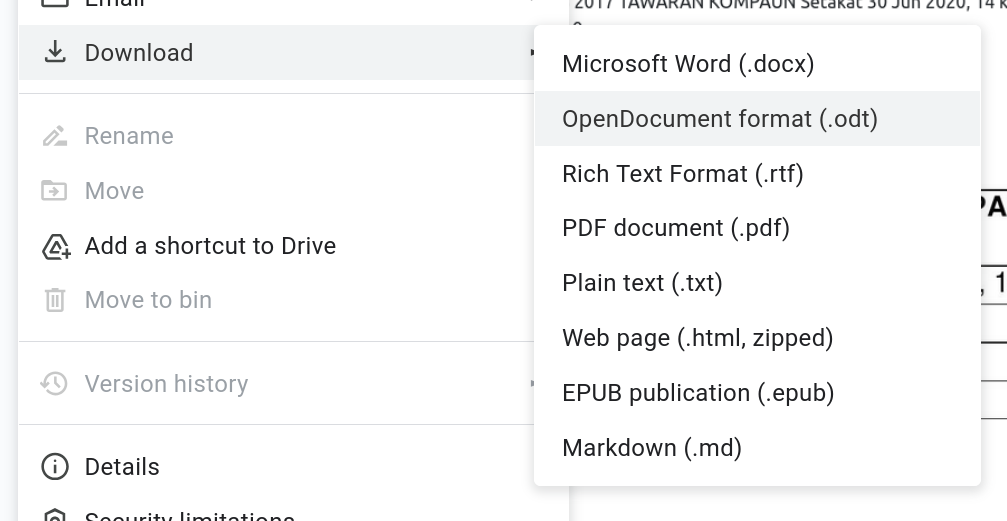Open the Details menu entry
The image size is (1007, 521).
pos(122,467)
